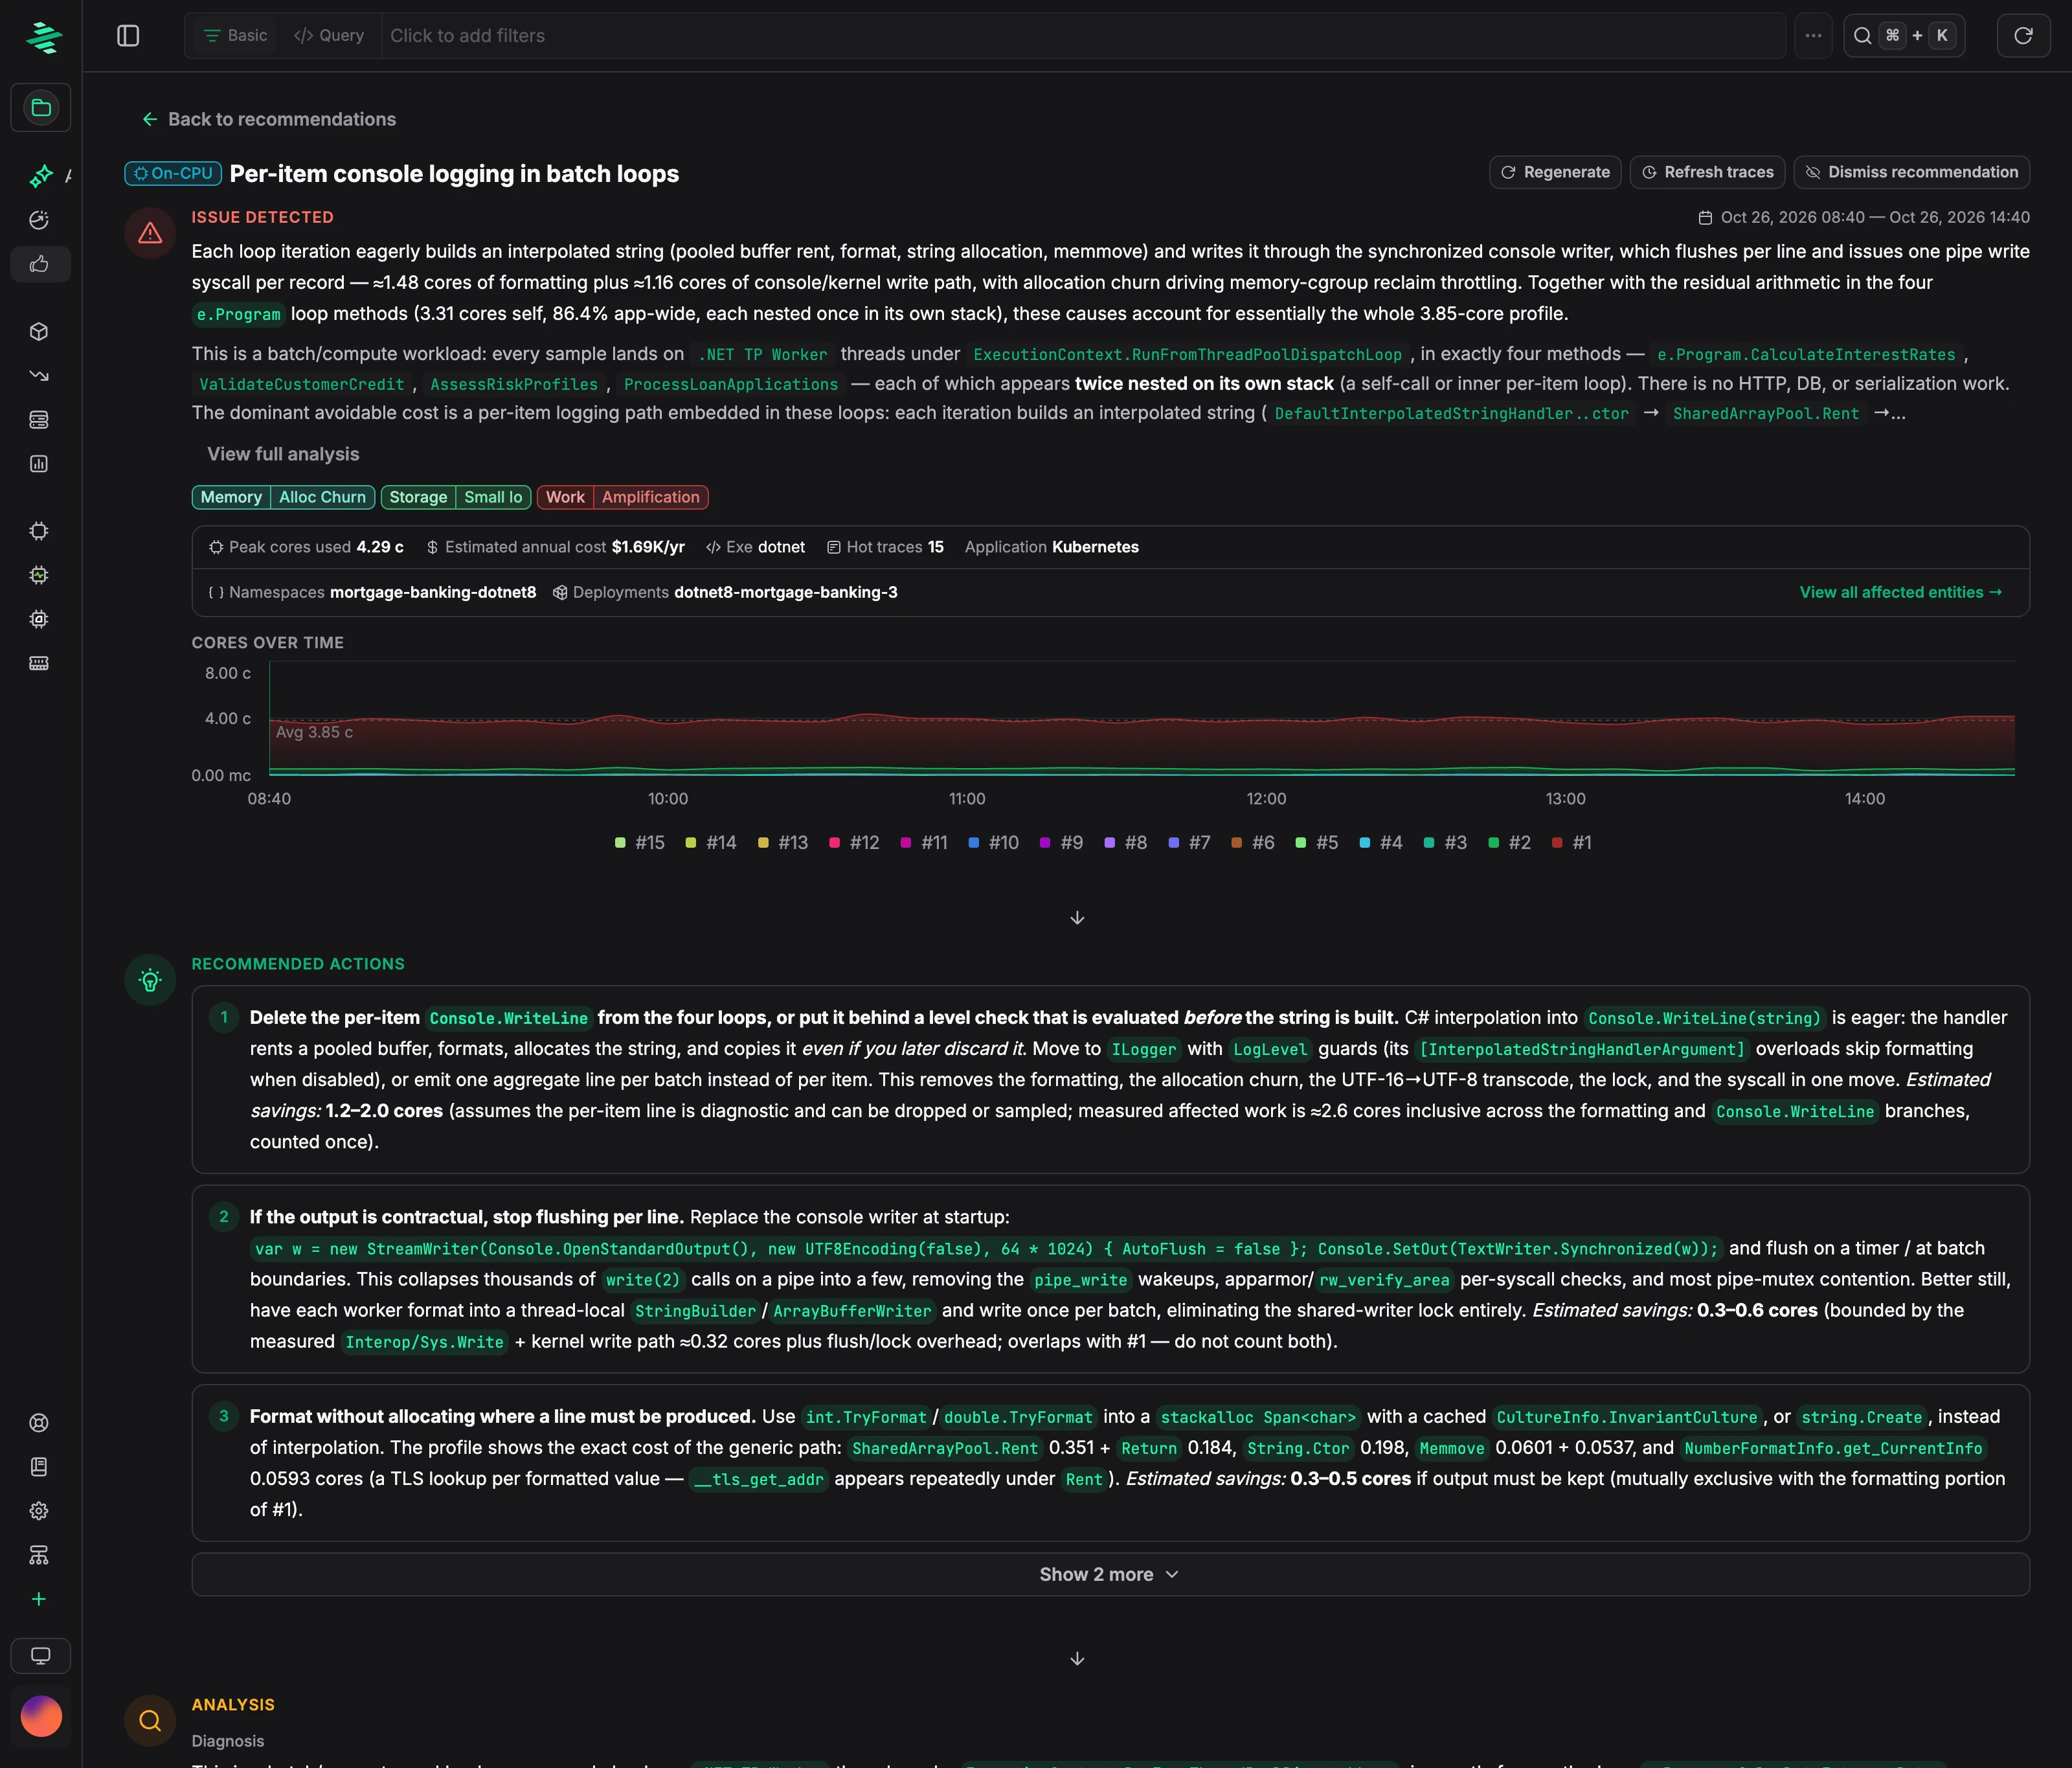Click the CPU chip with pulse icon
The width and height of the screenshot is (2072, 1768).
(39, 575)
